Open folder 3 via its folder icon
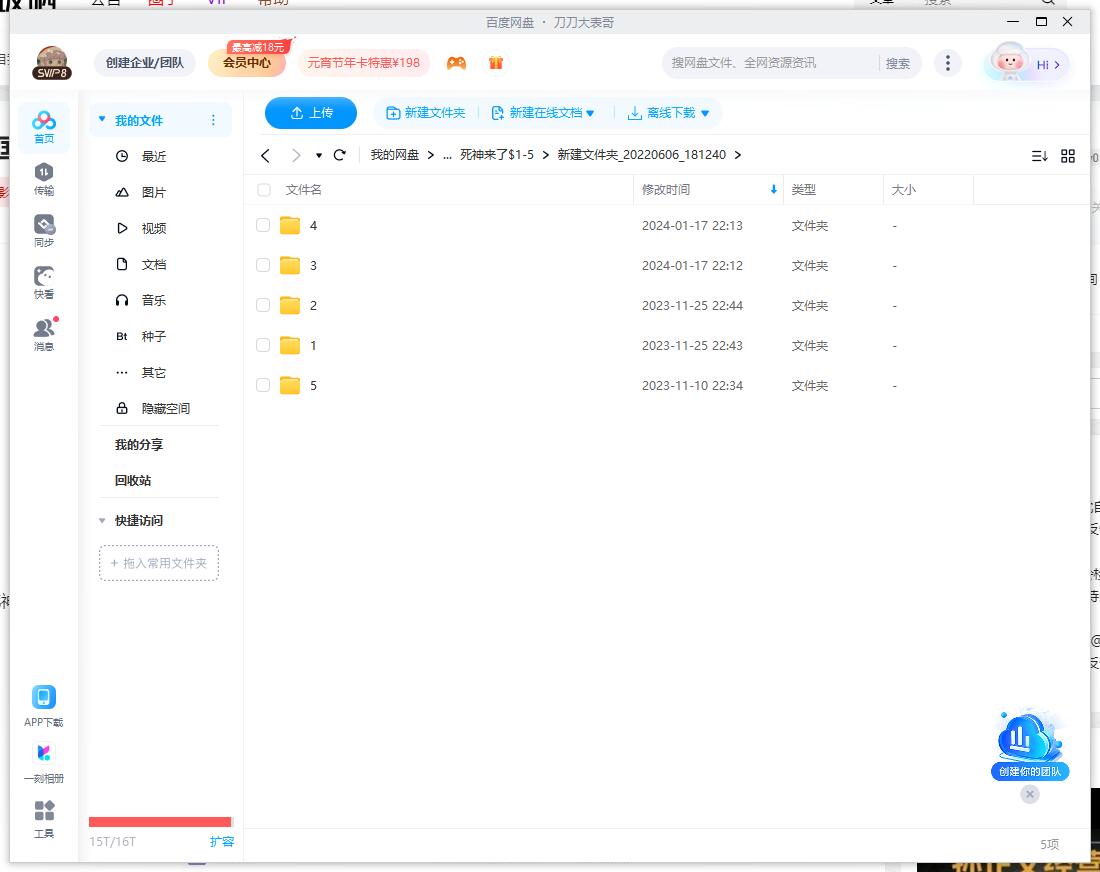This screenshot has height=872, width=1100. pyautogui.click(x=290, y=265)
